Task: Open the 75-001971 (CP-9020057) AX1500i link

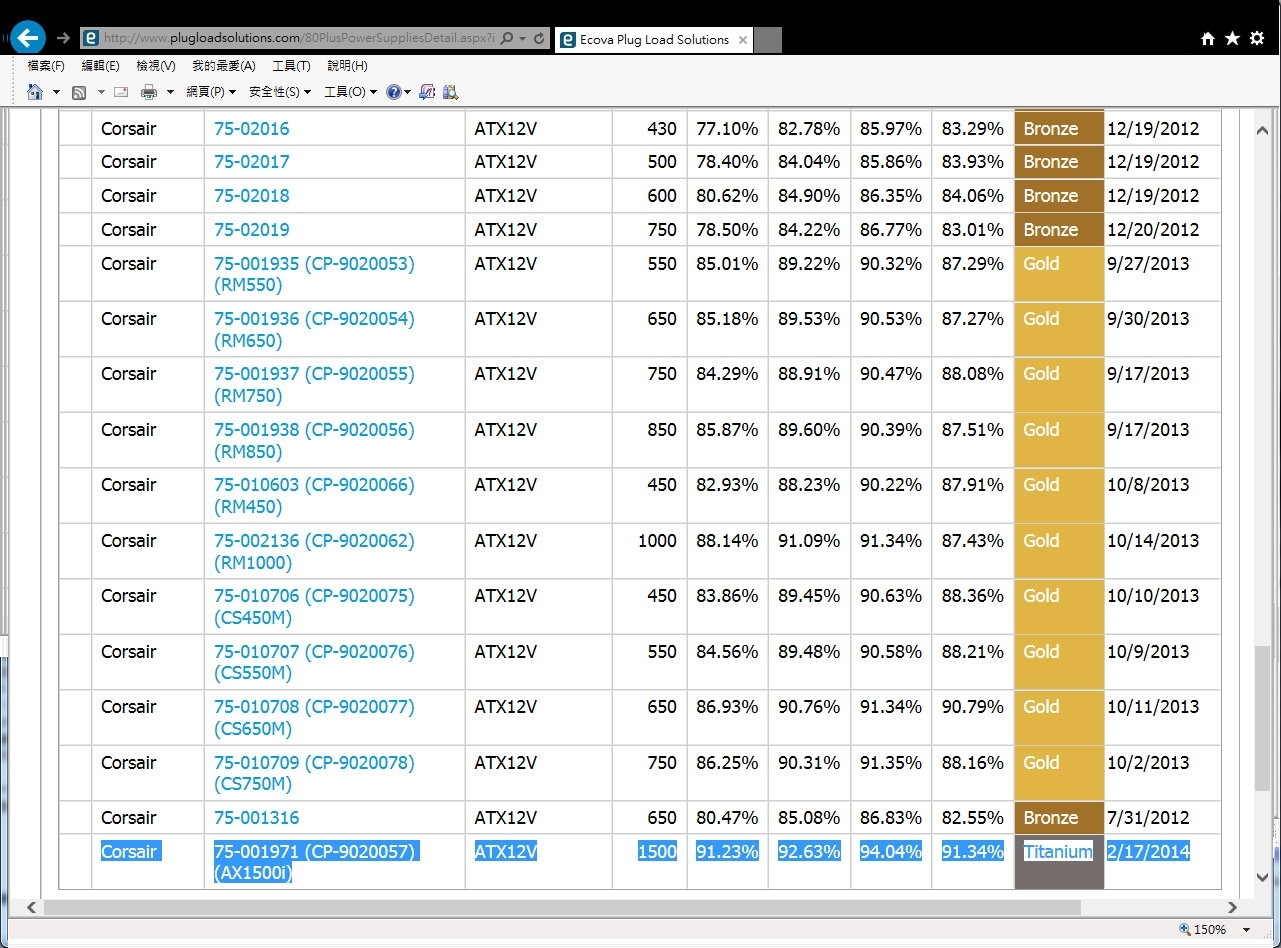Action: (x=316, y=862)
